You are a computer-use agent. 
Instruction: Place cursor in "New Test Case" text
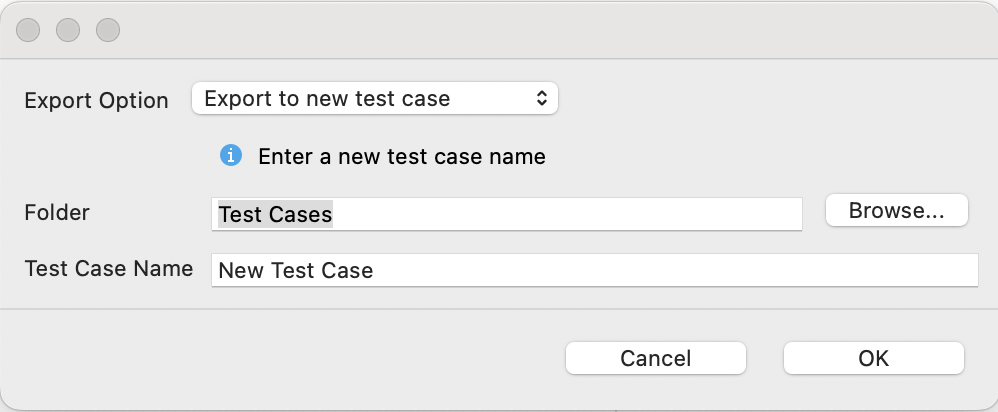(295, 270)
